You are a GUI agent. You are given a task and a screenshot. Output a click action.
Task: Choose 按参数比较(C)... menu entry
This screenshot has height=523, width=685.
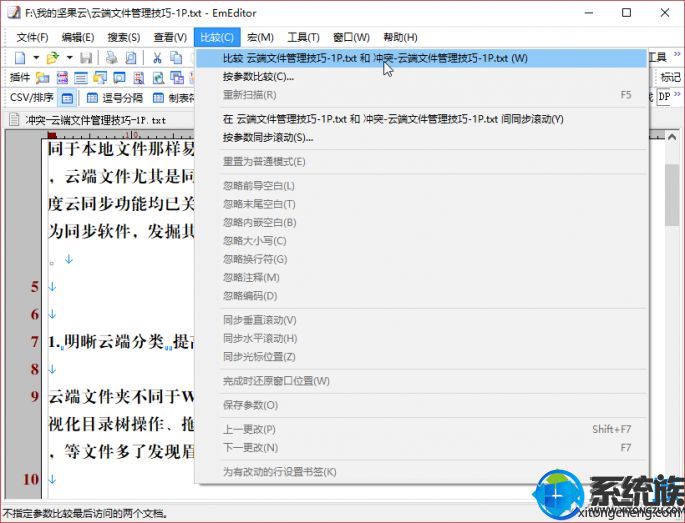click(421, 76)
